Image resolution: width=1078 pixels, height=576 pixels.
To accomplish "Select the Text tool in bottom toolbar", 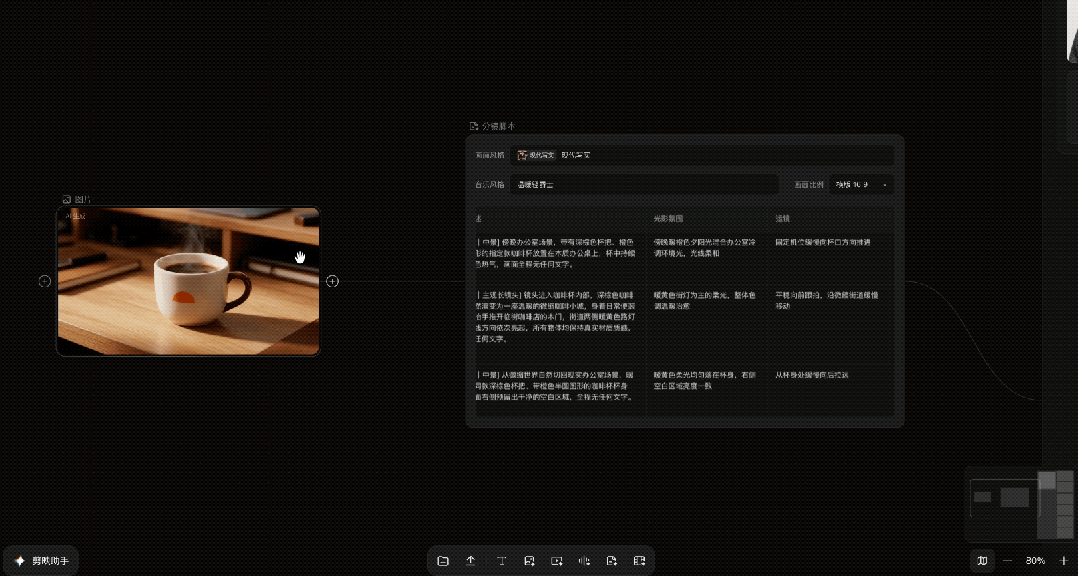I will point(502,561).
